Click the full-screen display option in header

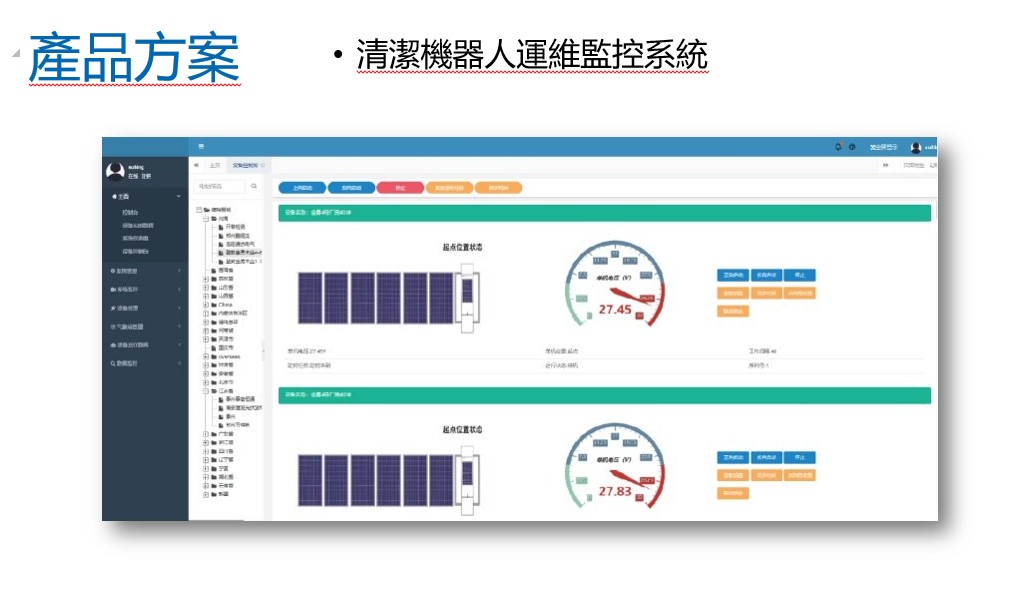(x=883, y=148)
